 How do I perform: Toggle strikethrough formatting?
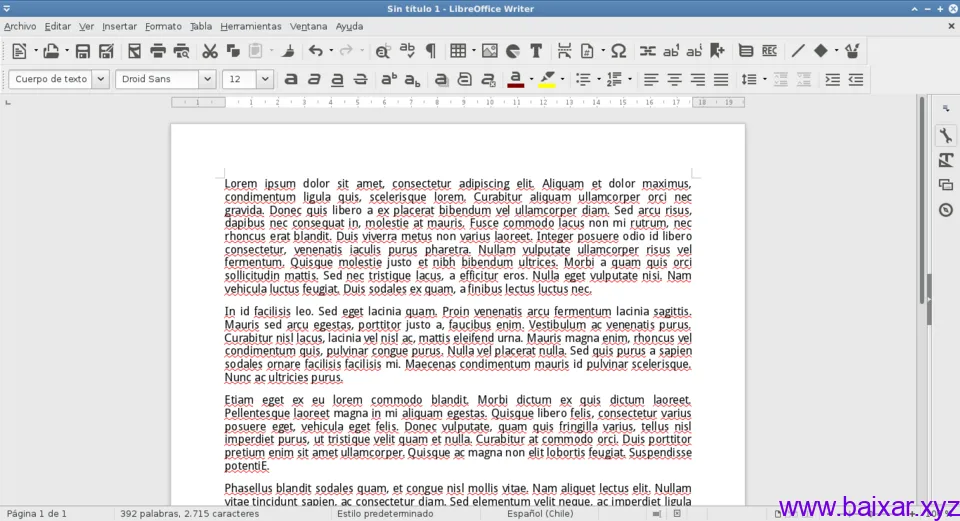click(x=361, y=80)
